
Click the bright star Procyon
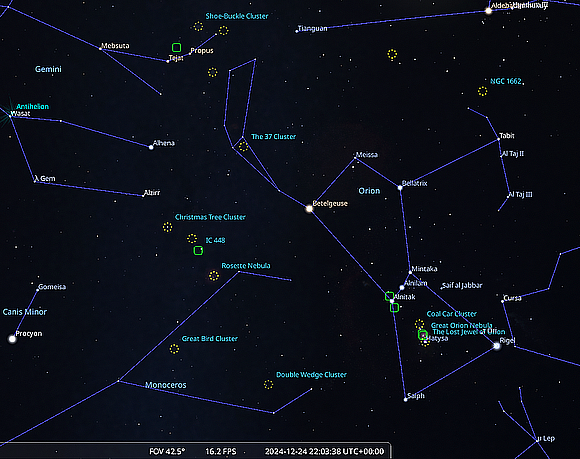pyautogui.click(x=12, y=339)
